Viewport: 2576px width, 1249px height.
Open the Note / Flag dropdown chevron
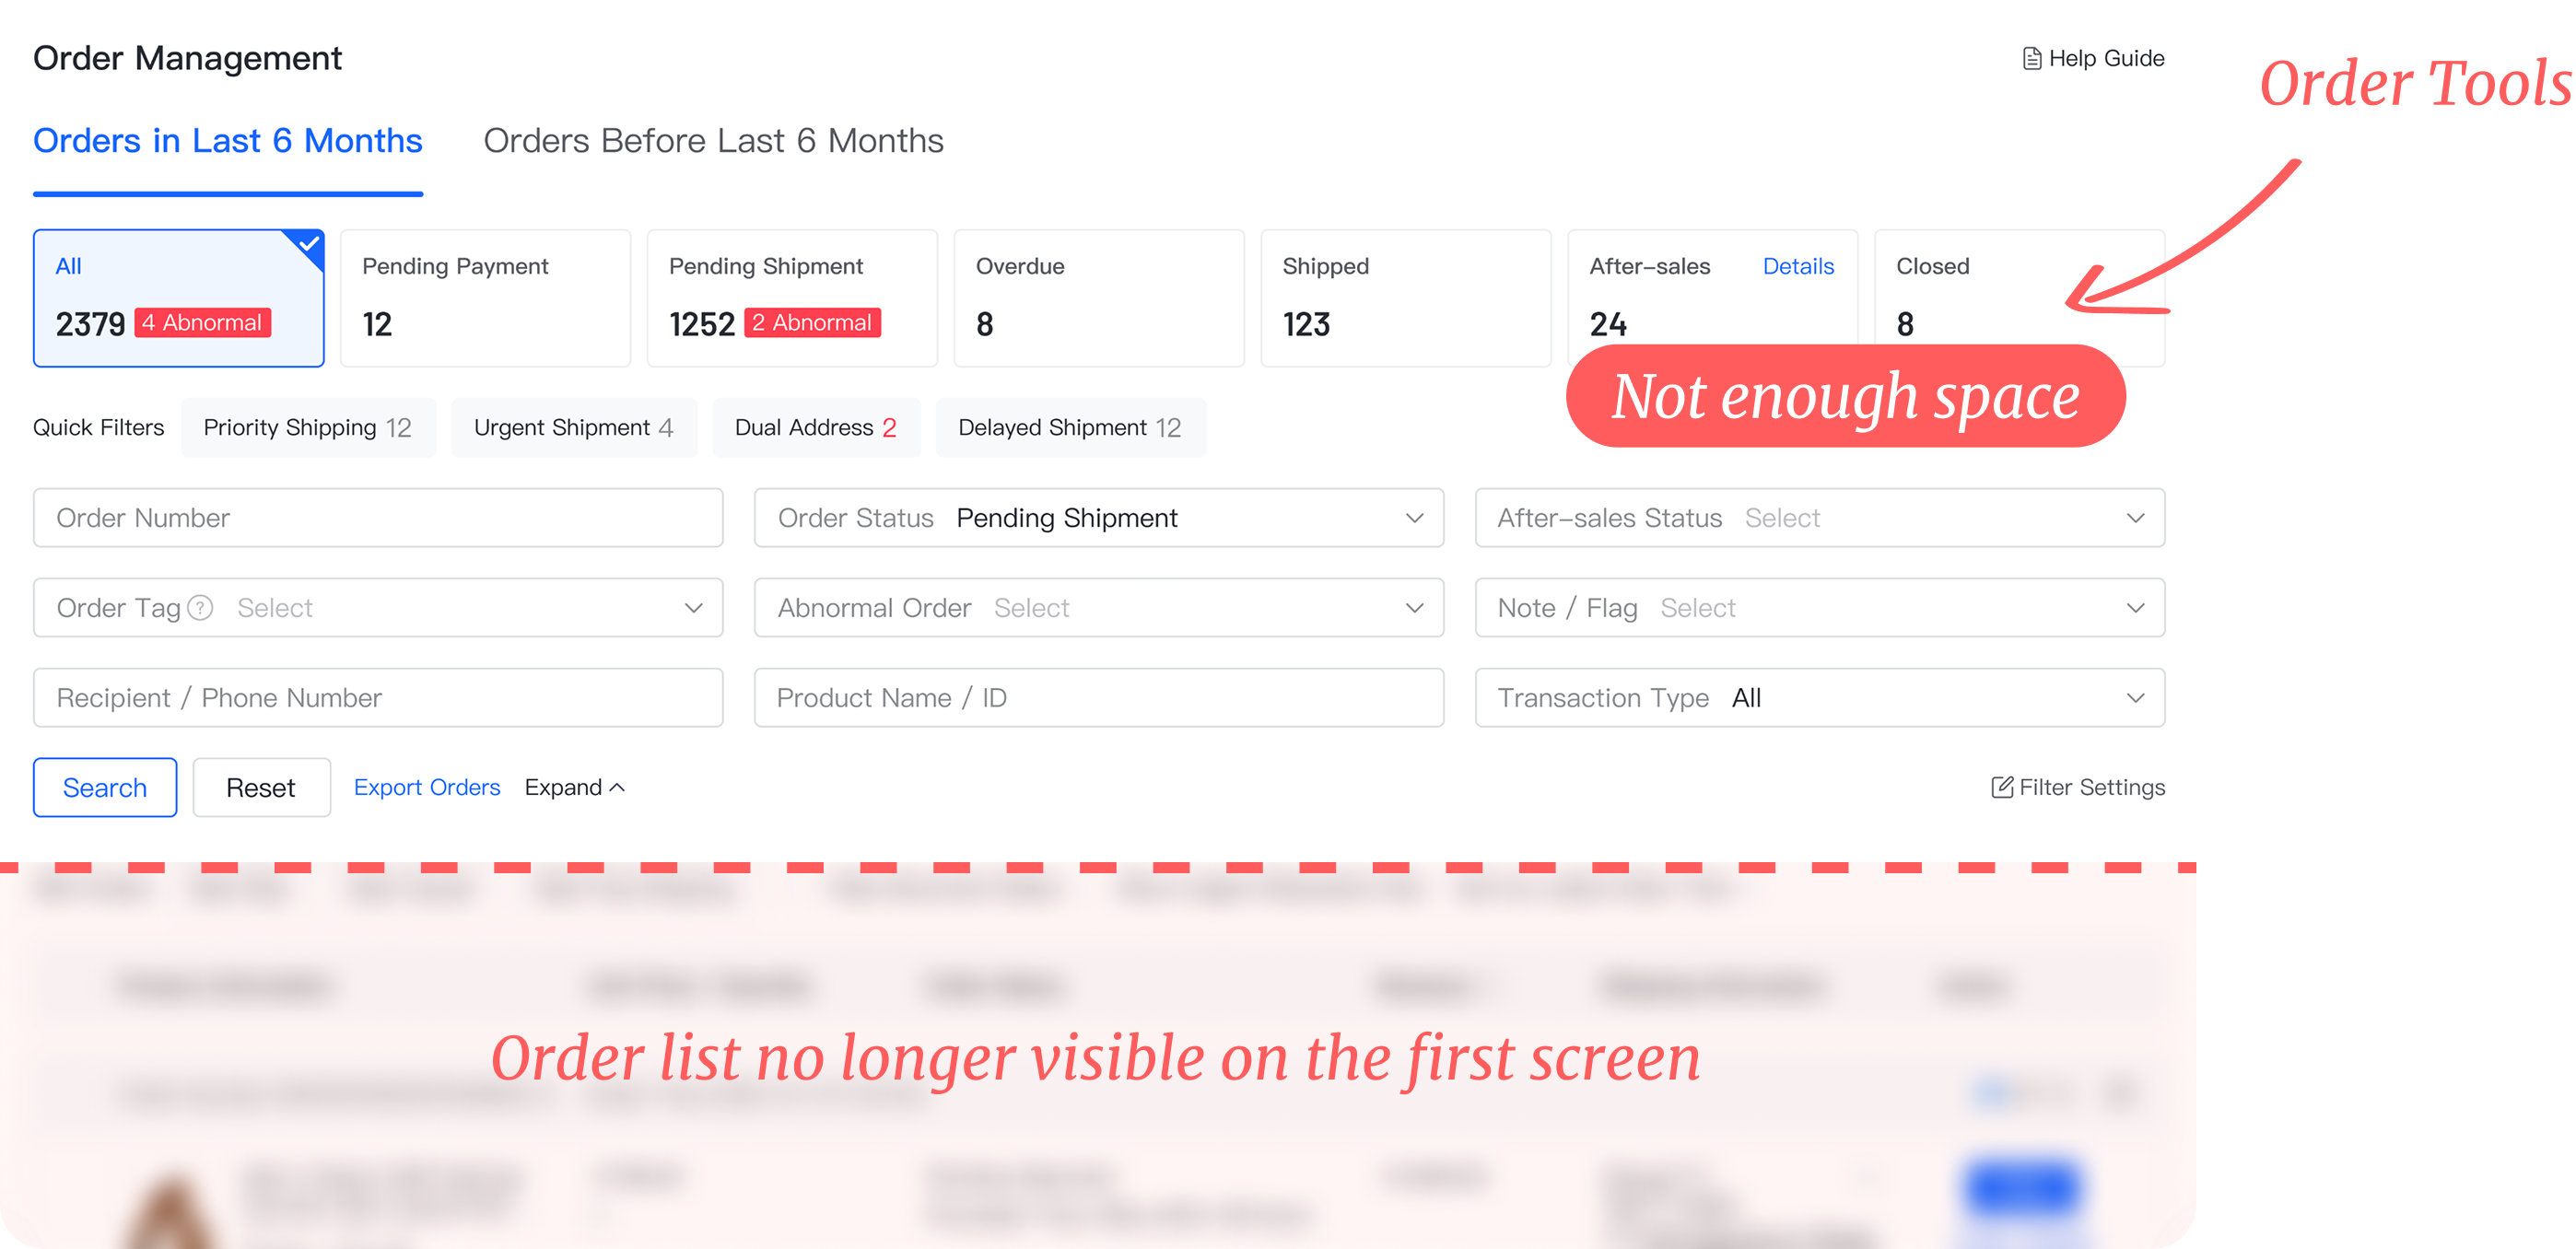[x=2135, y=608]
